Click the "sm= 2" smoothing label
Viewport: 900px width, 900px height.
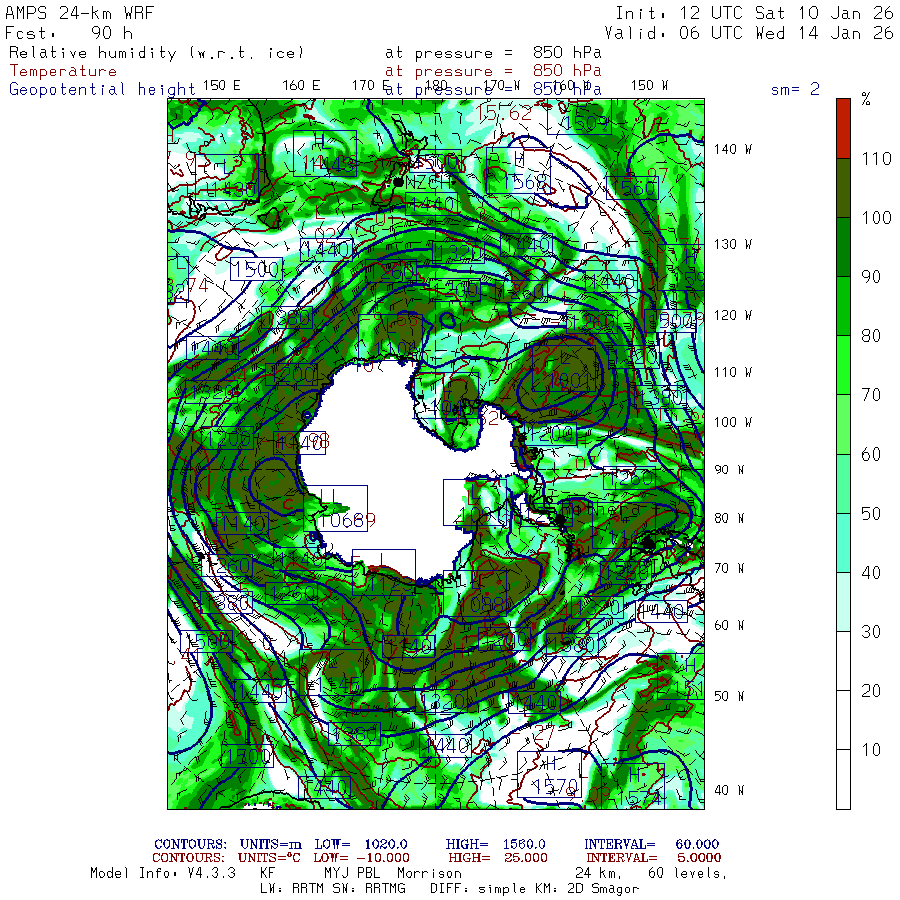click(x=795, y=89)
